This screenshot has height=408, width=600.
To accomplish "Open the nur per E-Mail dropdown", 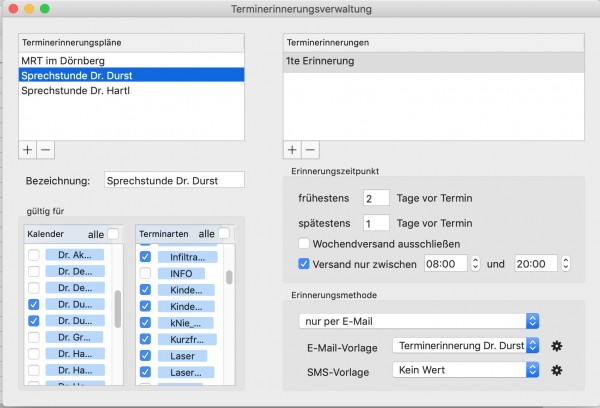I will point(419,321).
